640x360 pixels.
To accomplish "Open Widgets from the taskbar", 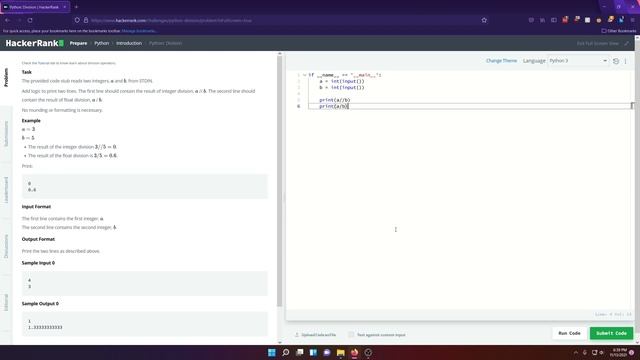I will coord(313,353).
